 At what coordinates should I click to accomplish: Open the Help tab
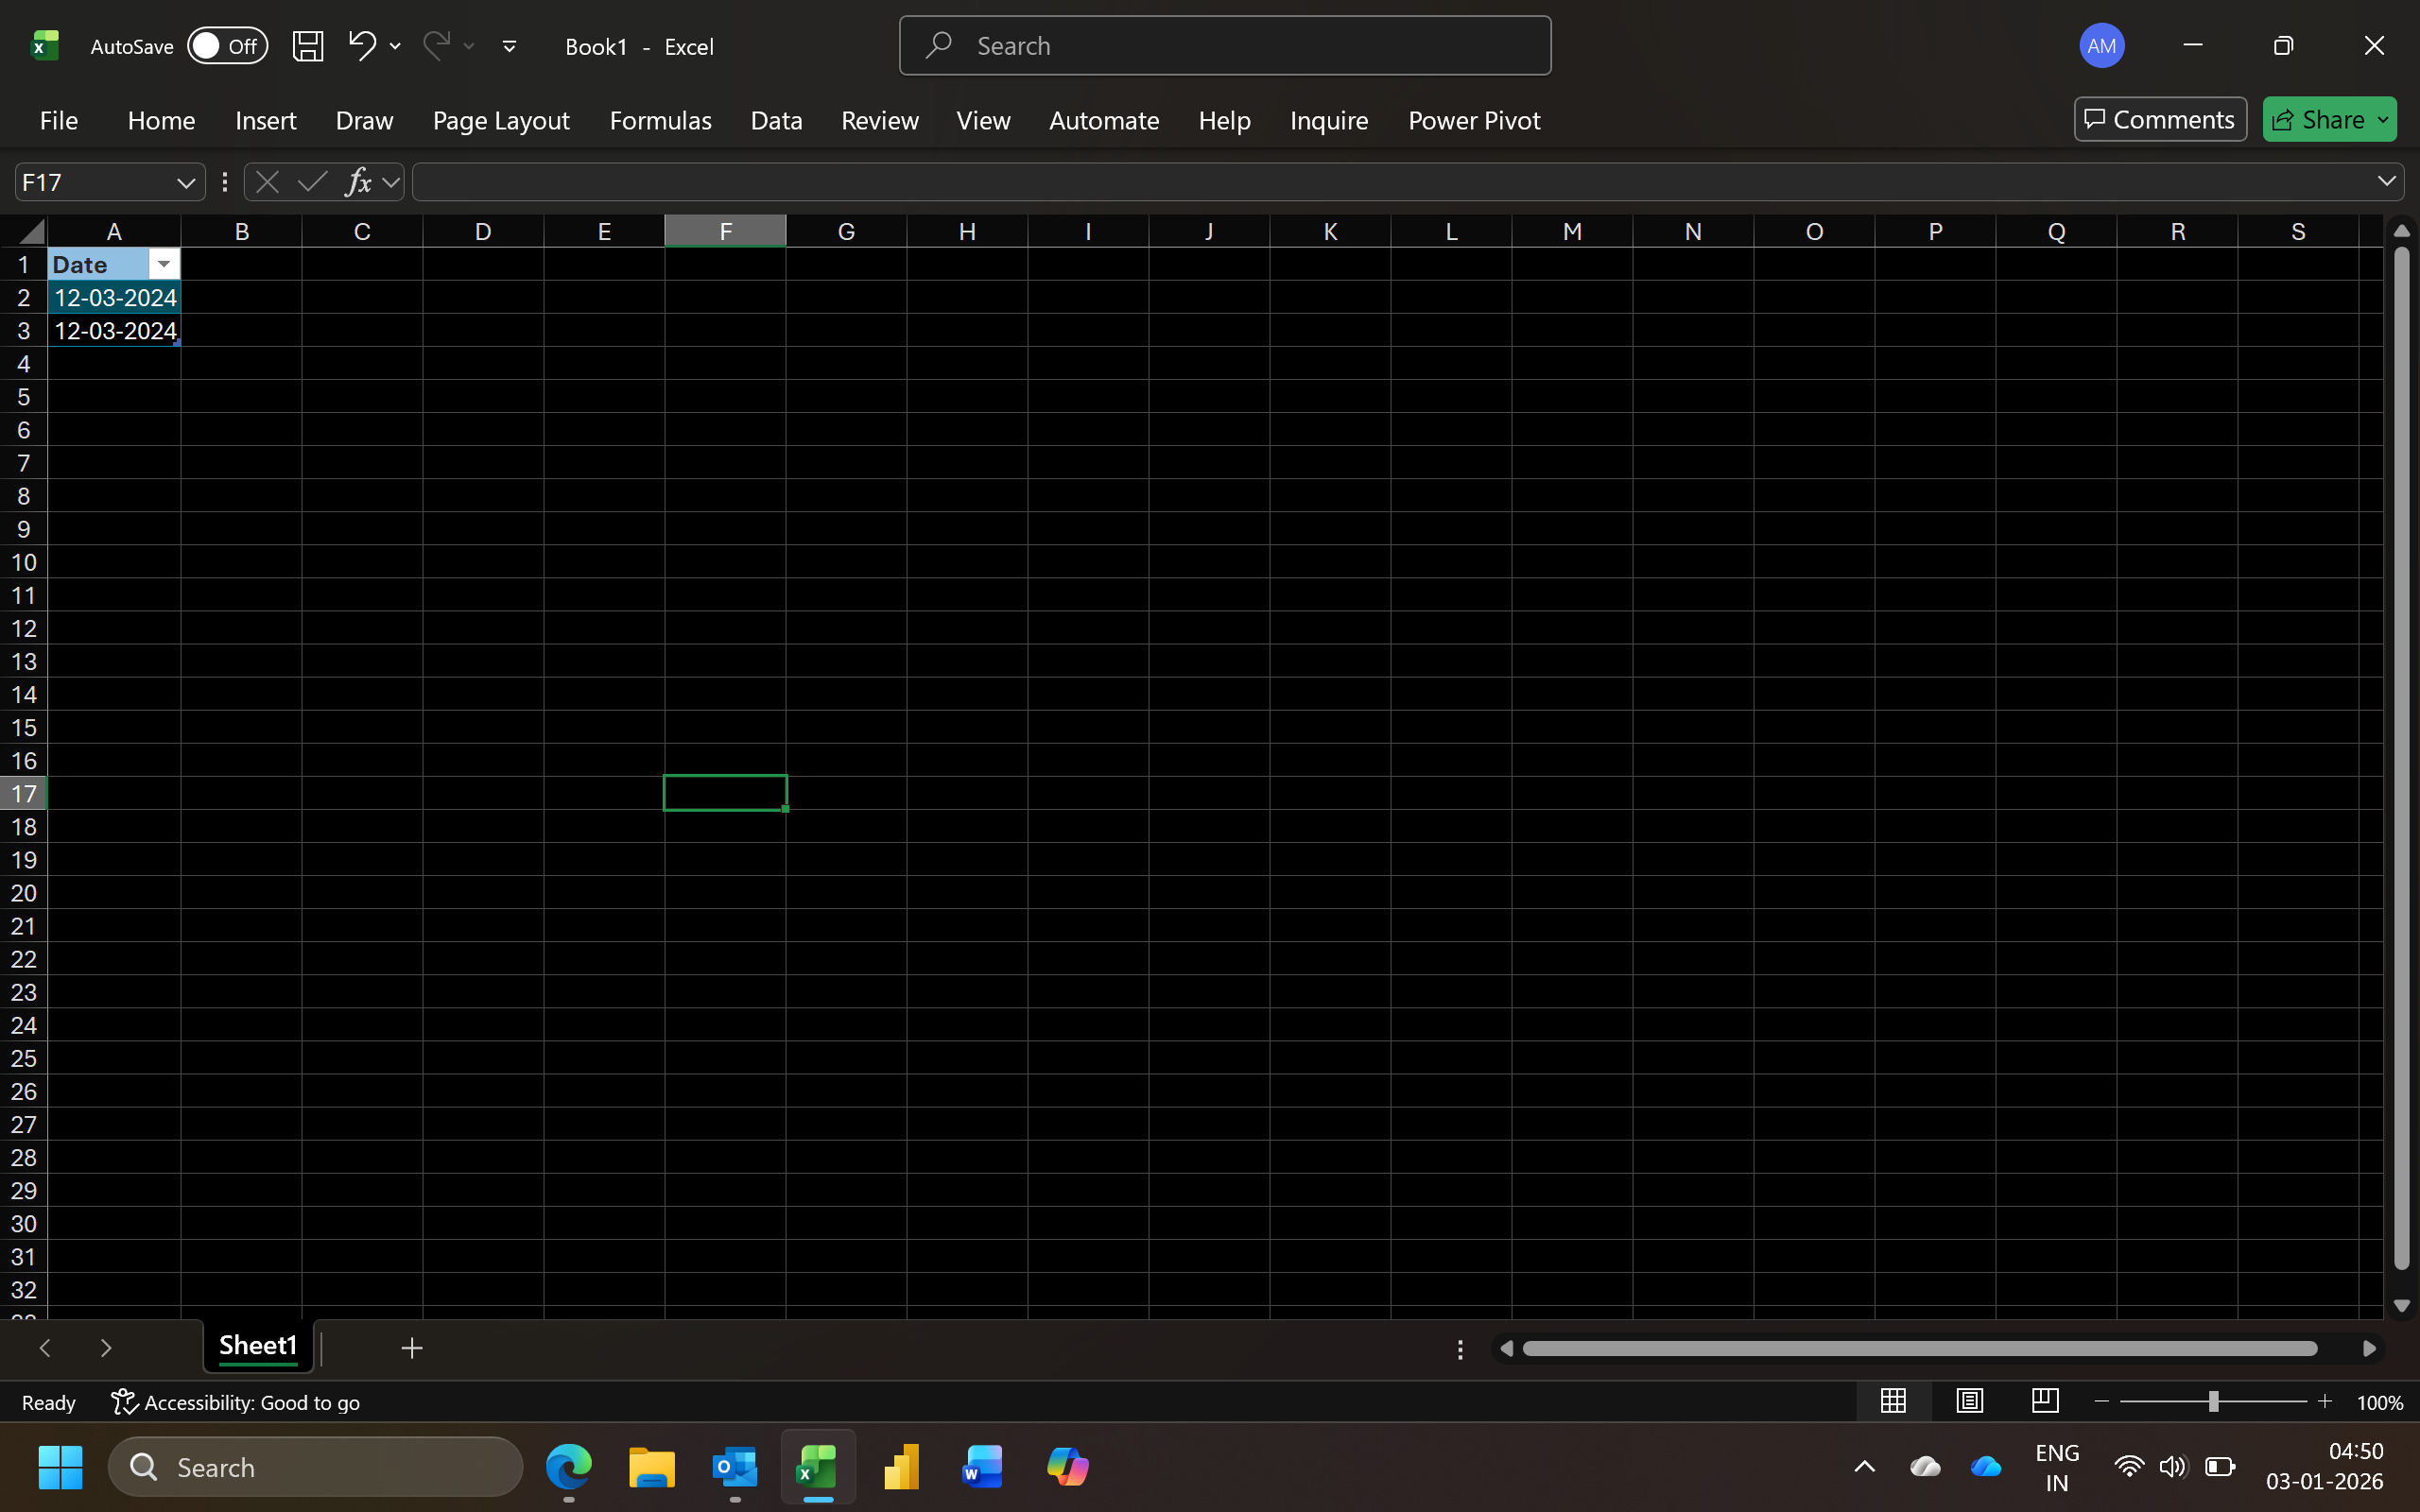pyautogui.click(x=1224, y=120)
